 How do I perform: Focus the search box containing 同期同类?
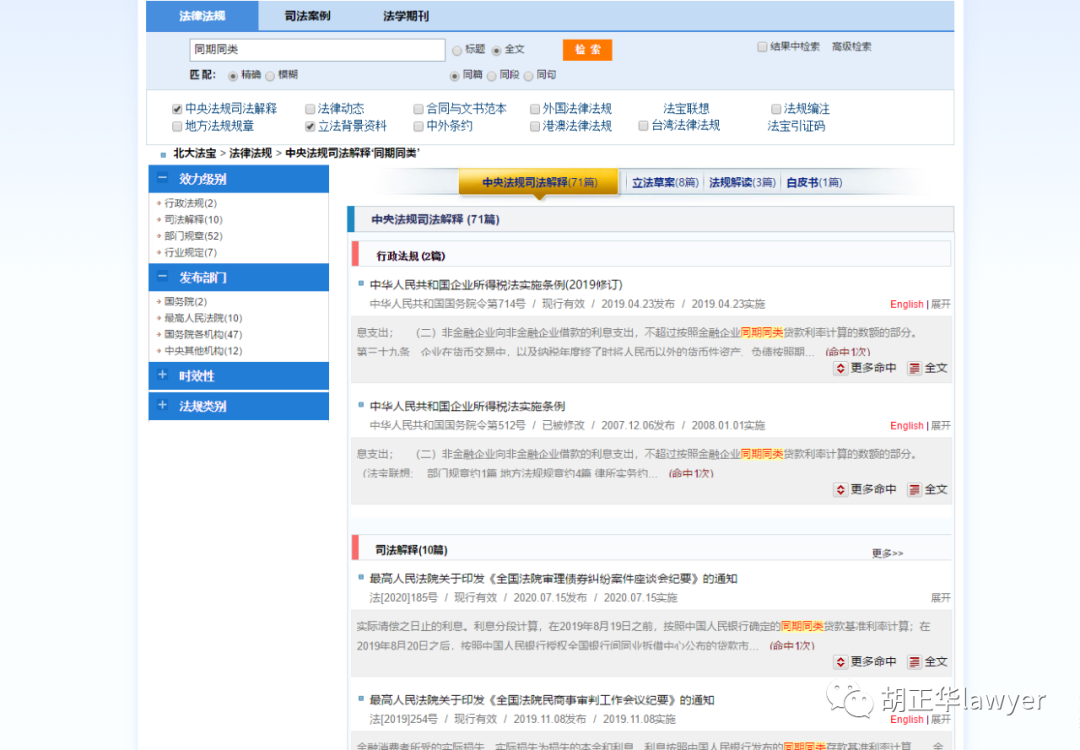coord(318,50)
